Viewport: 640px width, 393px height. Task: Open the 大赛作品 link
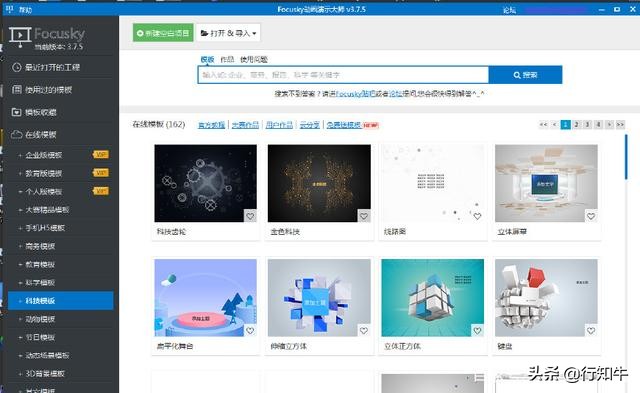pos(245,125)
